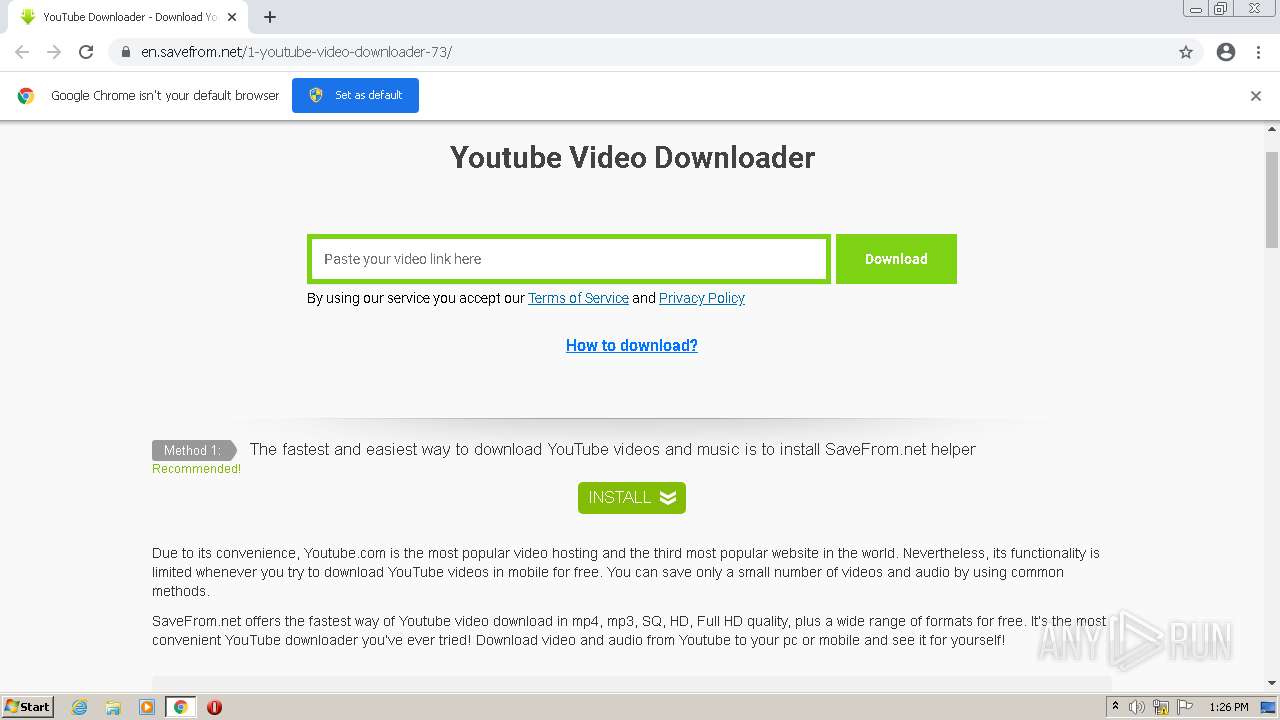Select the Chrome taskbar icon

[181, 707]
